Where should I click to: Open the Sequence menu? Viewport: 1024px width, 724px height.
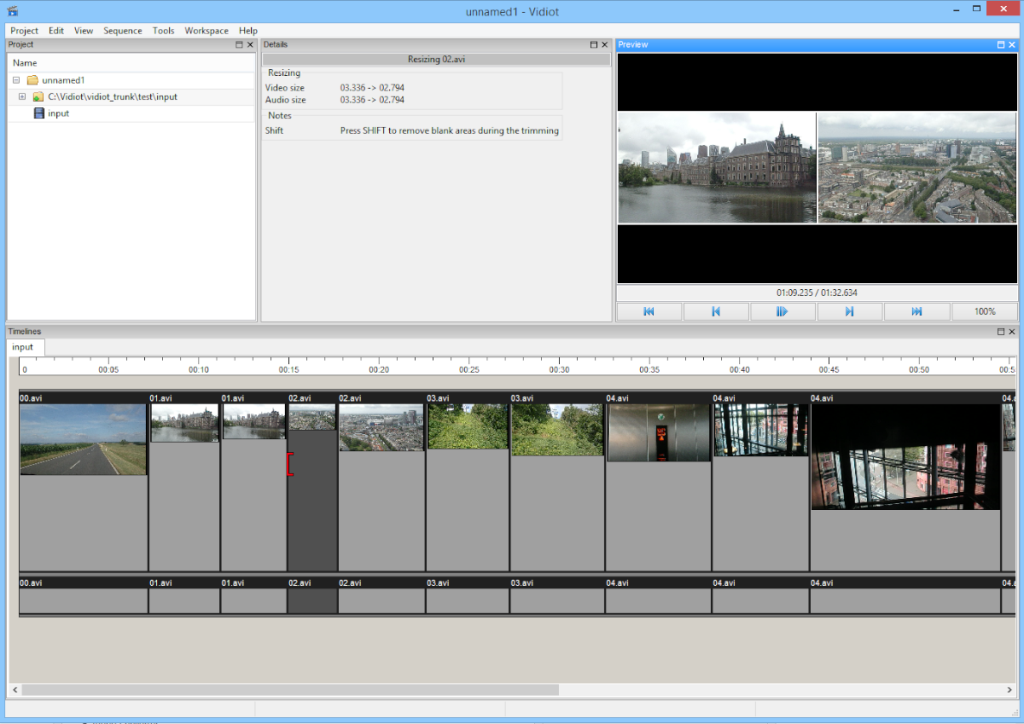(x=122, y=30)
